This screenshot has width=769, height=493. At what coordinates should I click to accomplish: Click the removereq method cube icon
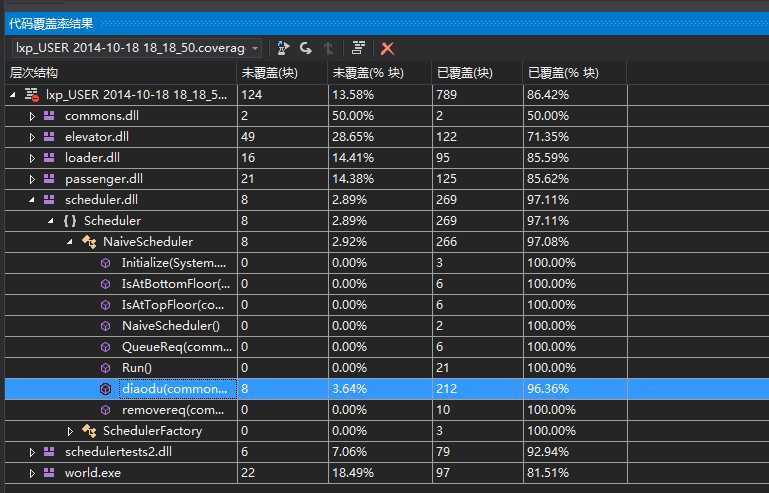pyautogui.click(x=105, y=410)
